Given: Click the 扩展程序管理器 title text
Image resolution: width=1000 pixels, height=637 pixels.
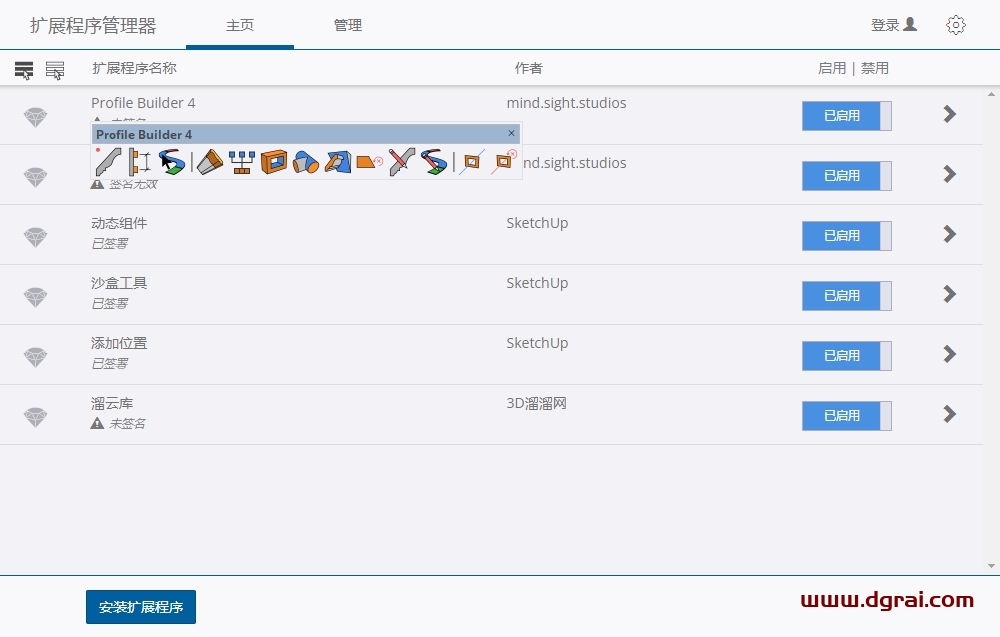Looking at the screenshot, I should (x=93, y=26).
